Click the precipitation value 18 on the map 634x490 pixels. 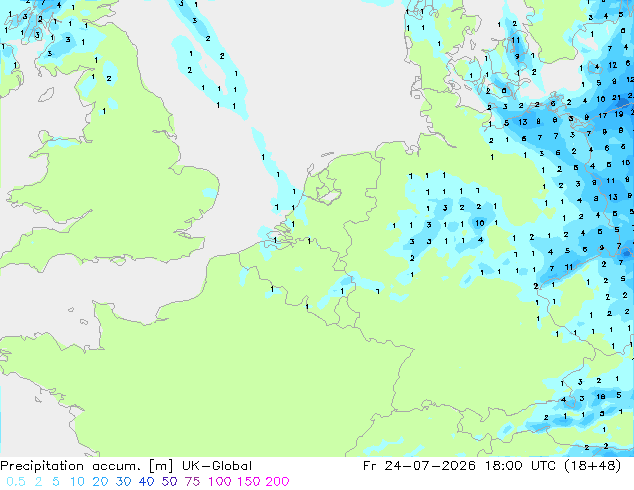[x=601, y=397]
